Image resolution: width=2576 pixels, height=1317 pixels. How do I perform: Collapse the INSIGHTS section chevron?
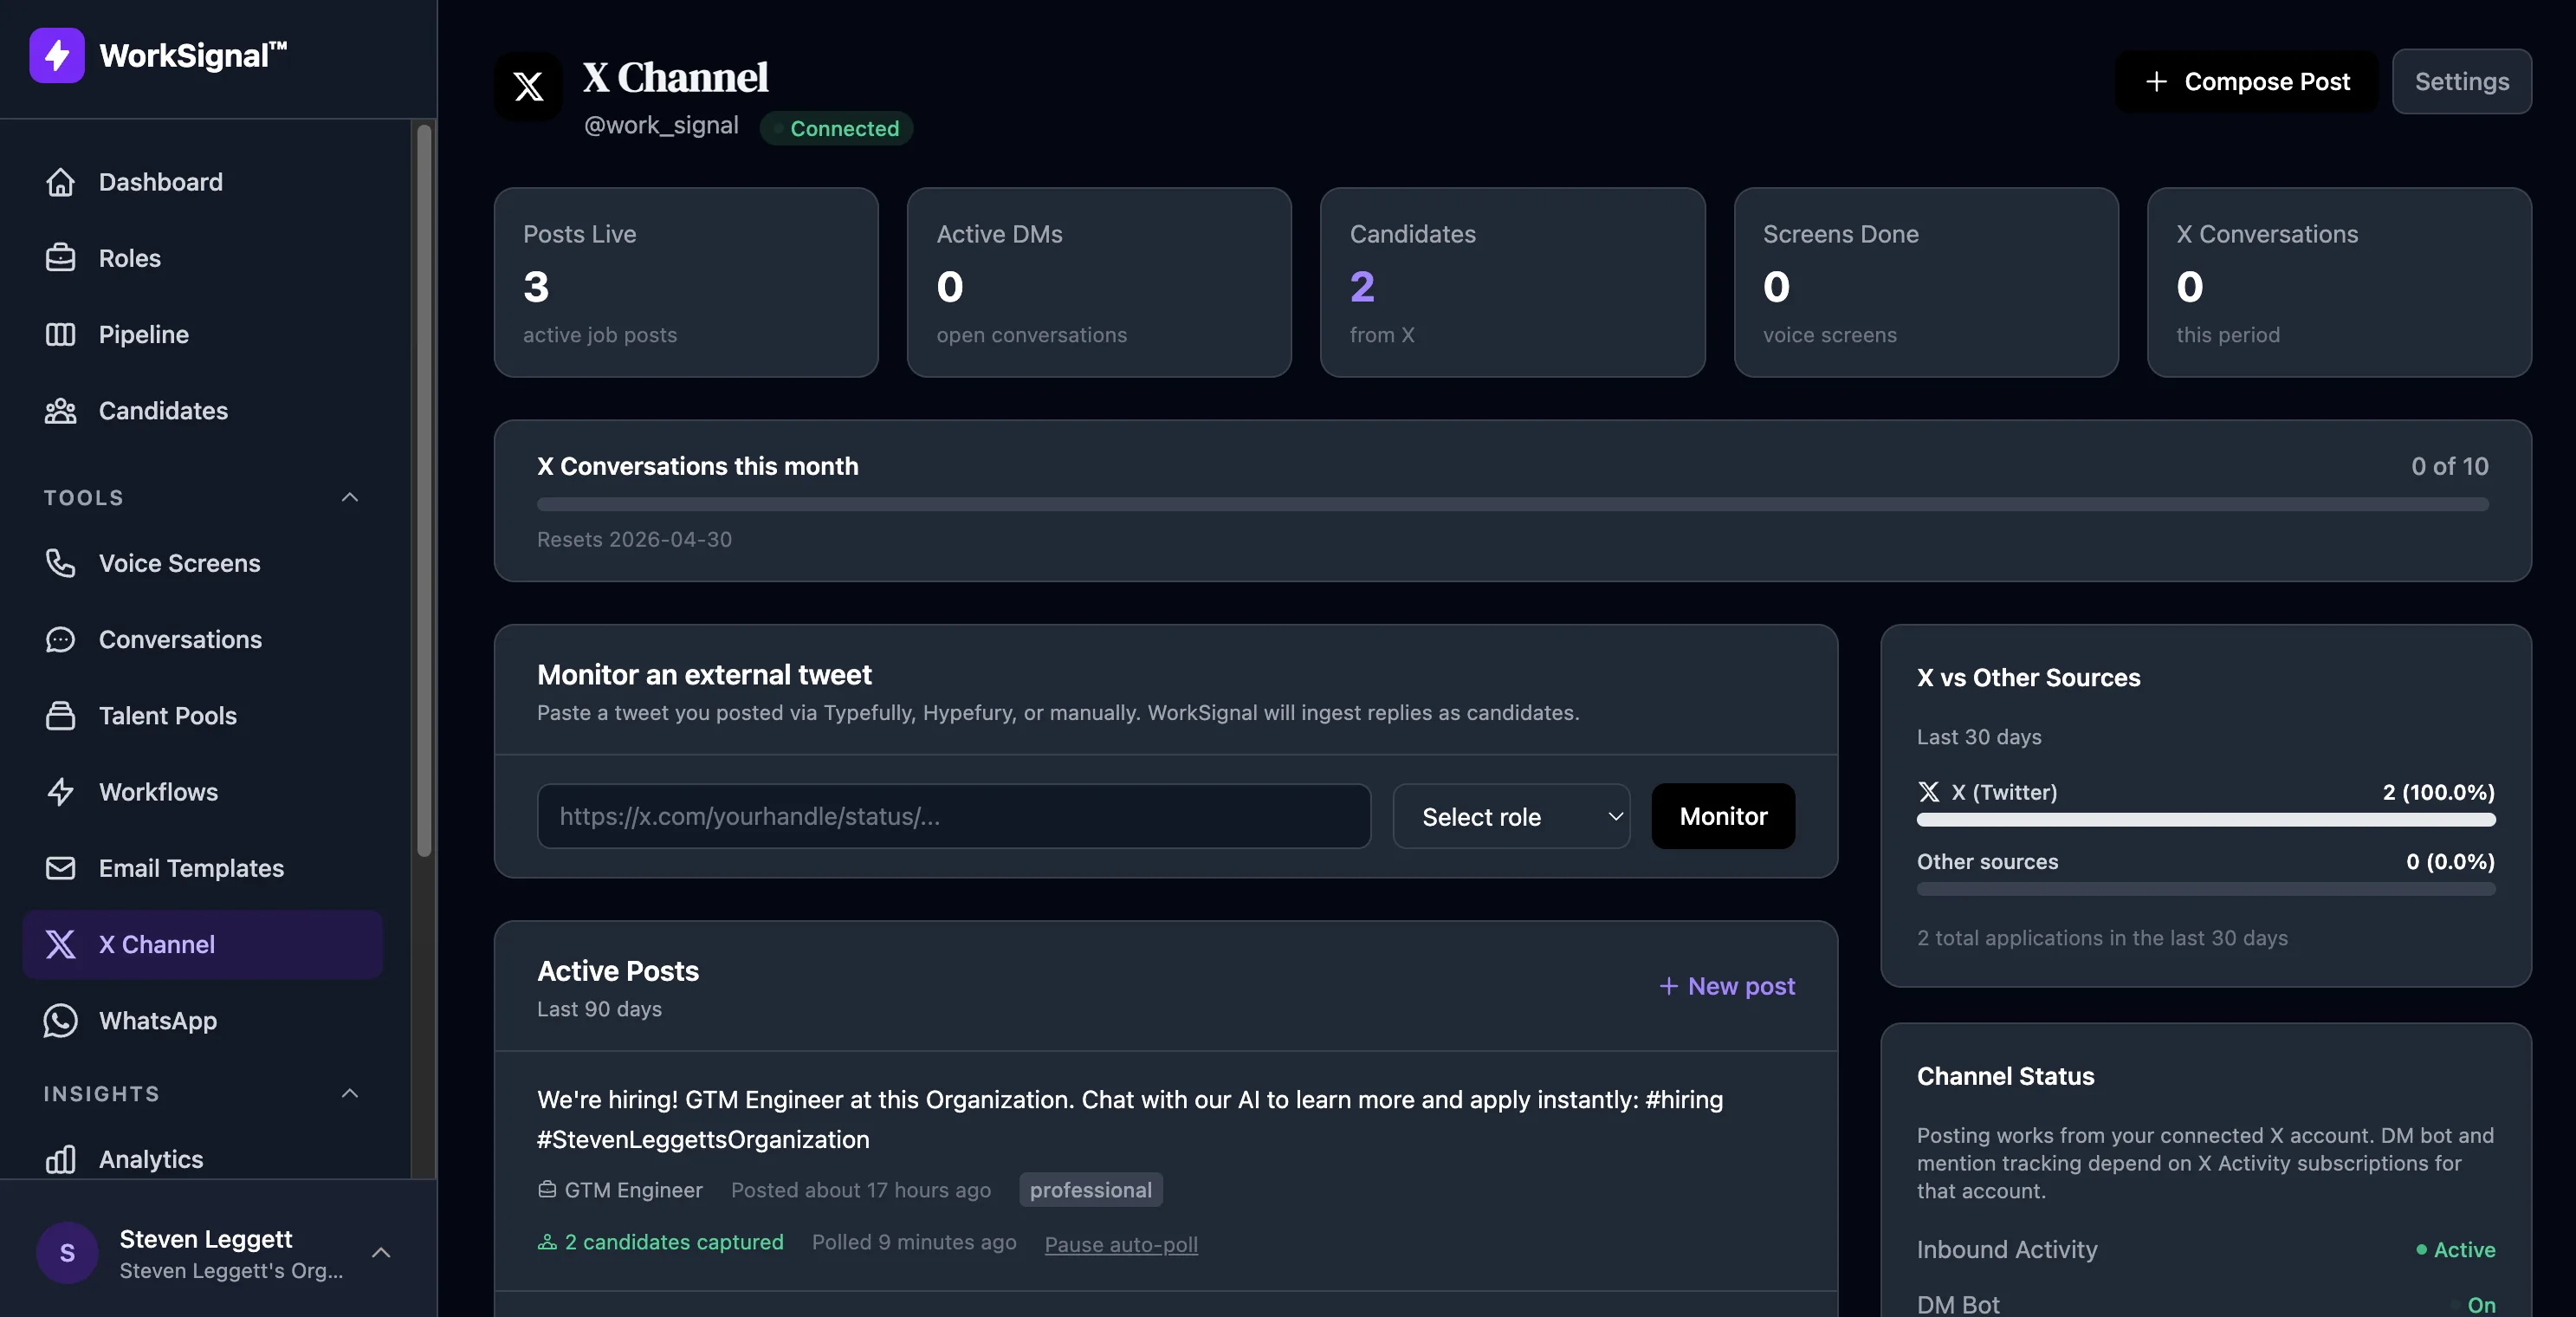(350, 1093)
